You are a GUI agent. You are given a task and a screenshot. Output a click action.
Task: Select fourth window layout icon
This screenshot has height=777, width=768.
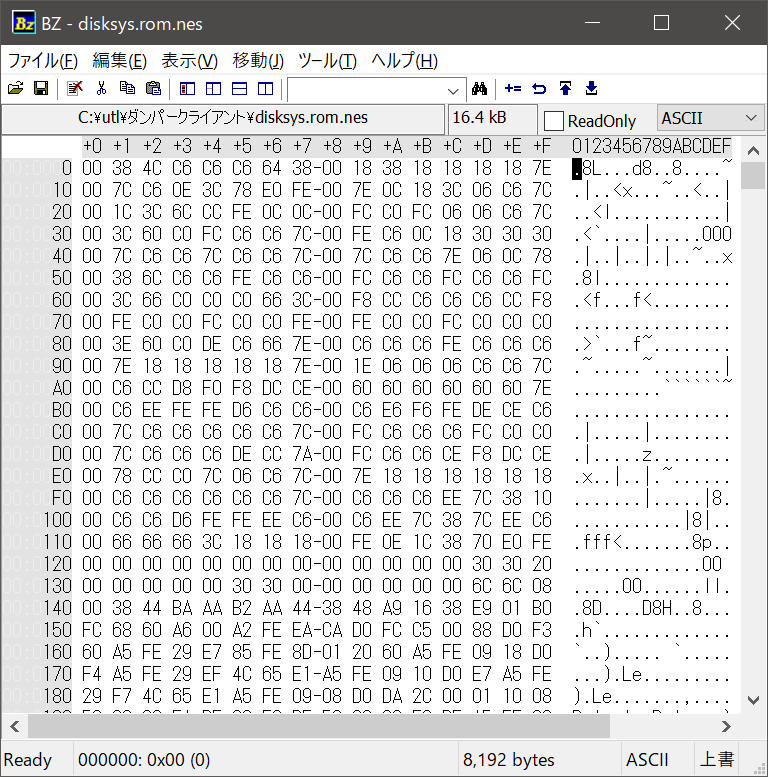[x=266, y=89]
